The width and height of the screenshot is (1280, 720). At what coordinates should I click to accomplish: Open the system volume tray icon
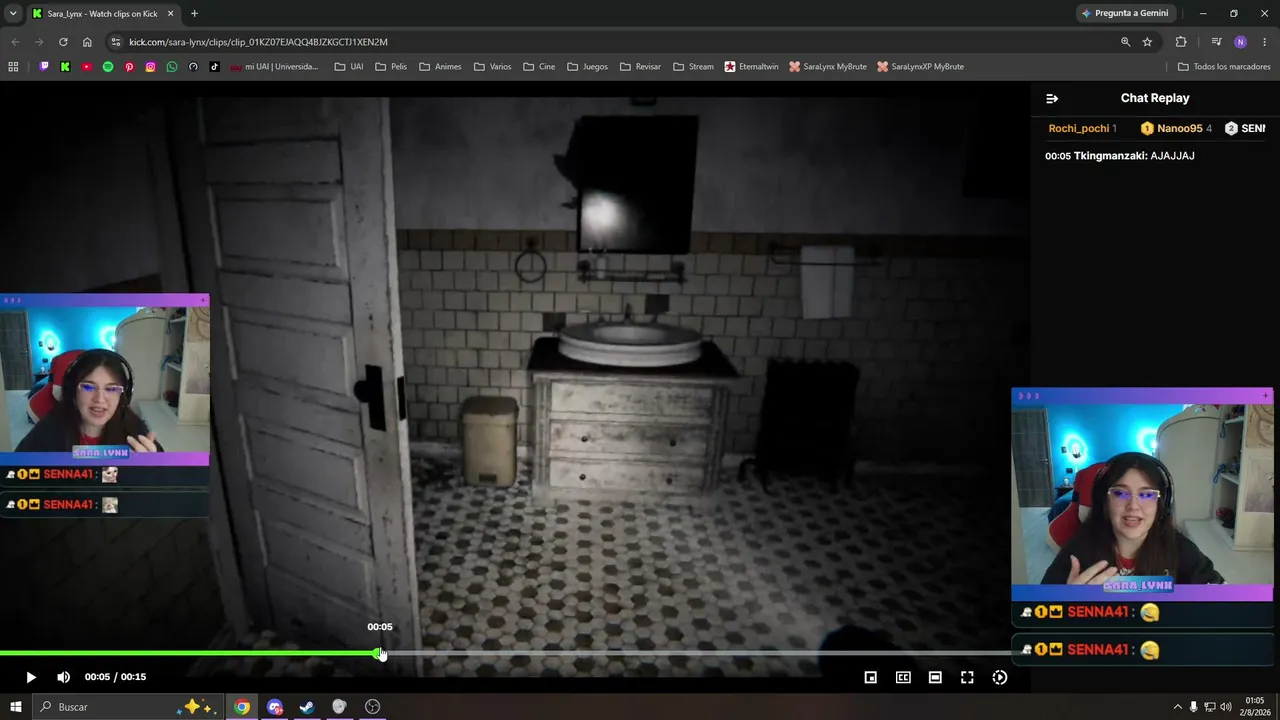pyautogui.click(x=1225, y=707)
